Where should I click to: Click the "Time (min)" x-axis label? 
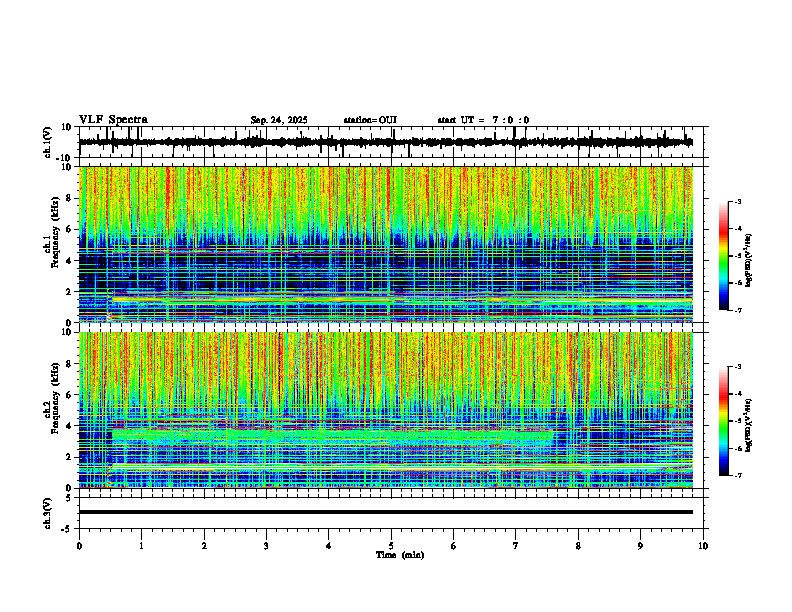400,555
